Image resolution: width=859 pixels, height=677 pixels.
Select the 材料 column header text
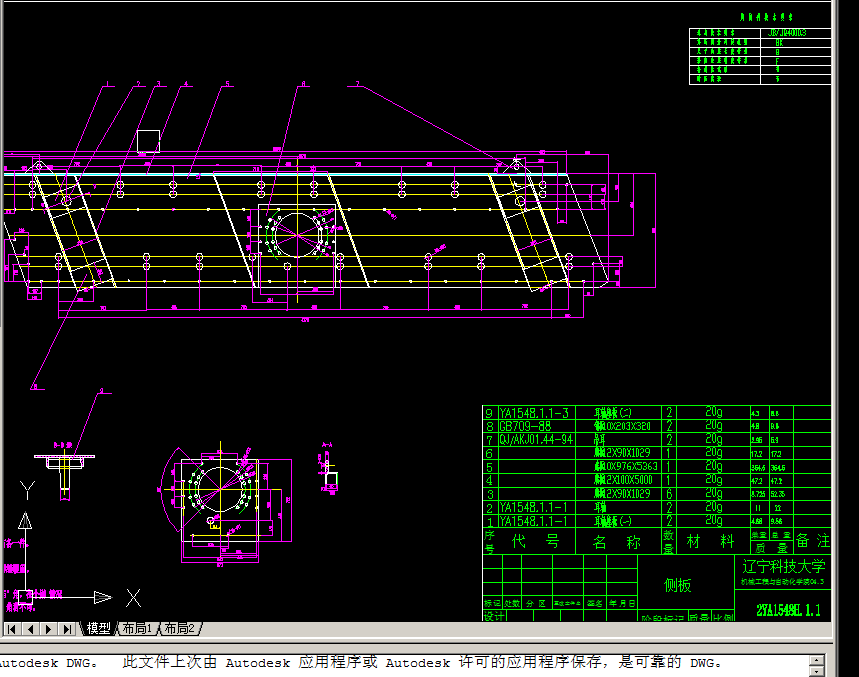[710, 542]
